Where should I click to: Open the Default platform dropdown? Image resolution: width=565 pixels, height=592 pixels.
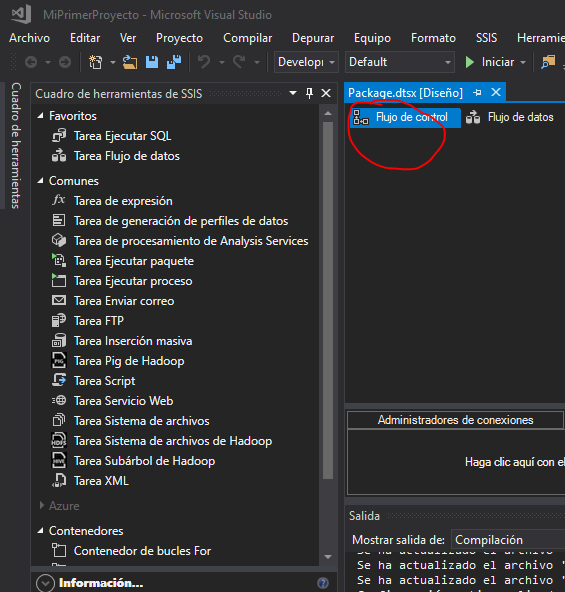pos(400,62)
